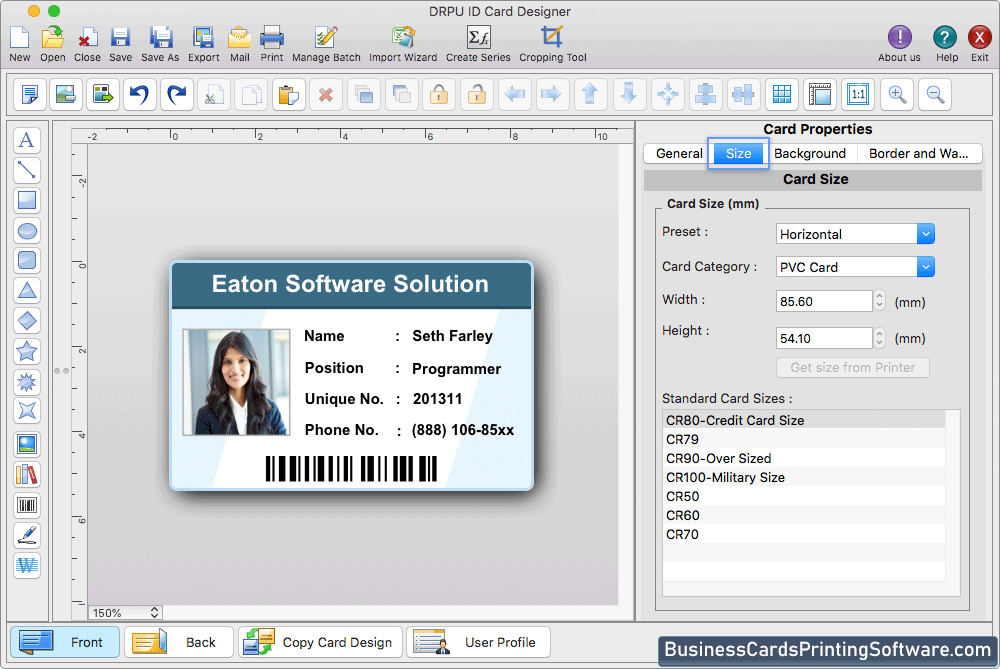
Task: Switch to the Background tab
Action: 810,154
